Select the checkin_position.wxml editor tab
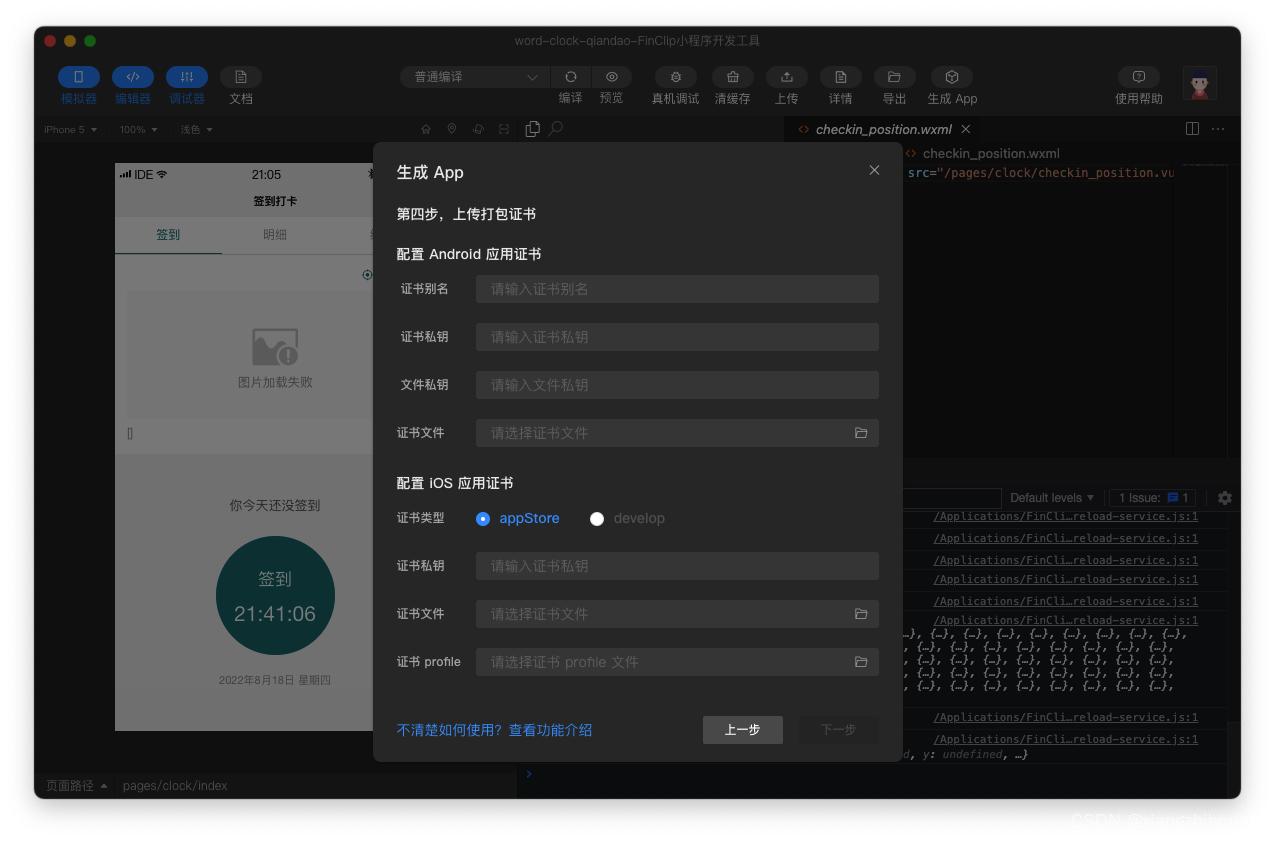 coord(883,129)
